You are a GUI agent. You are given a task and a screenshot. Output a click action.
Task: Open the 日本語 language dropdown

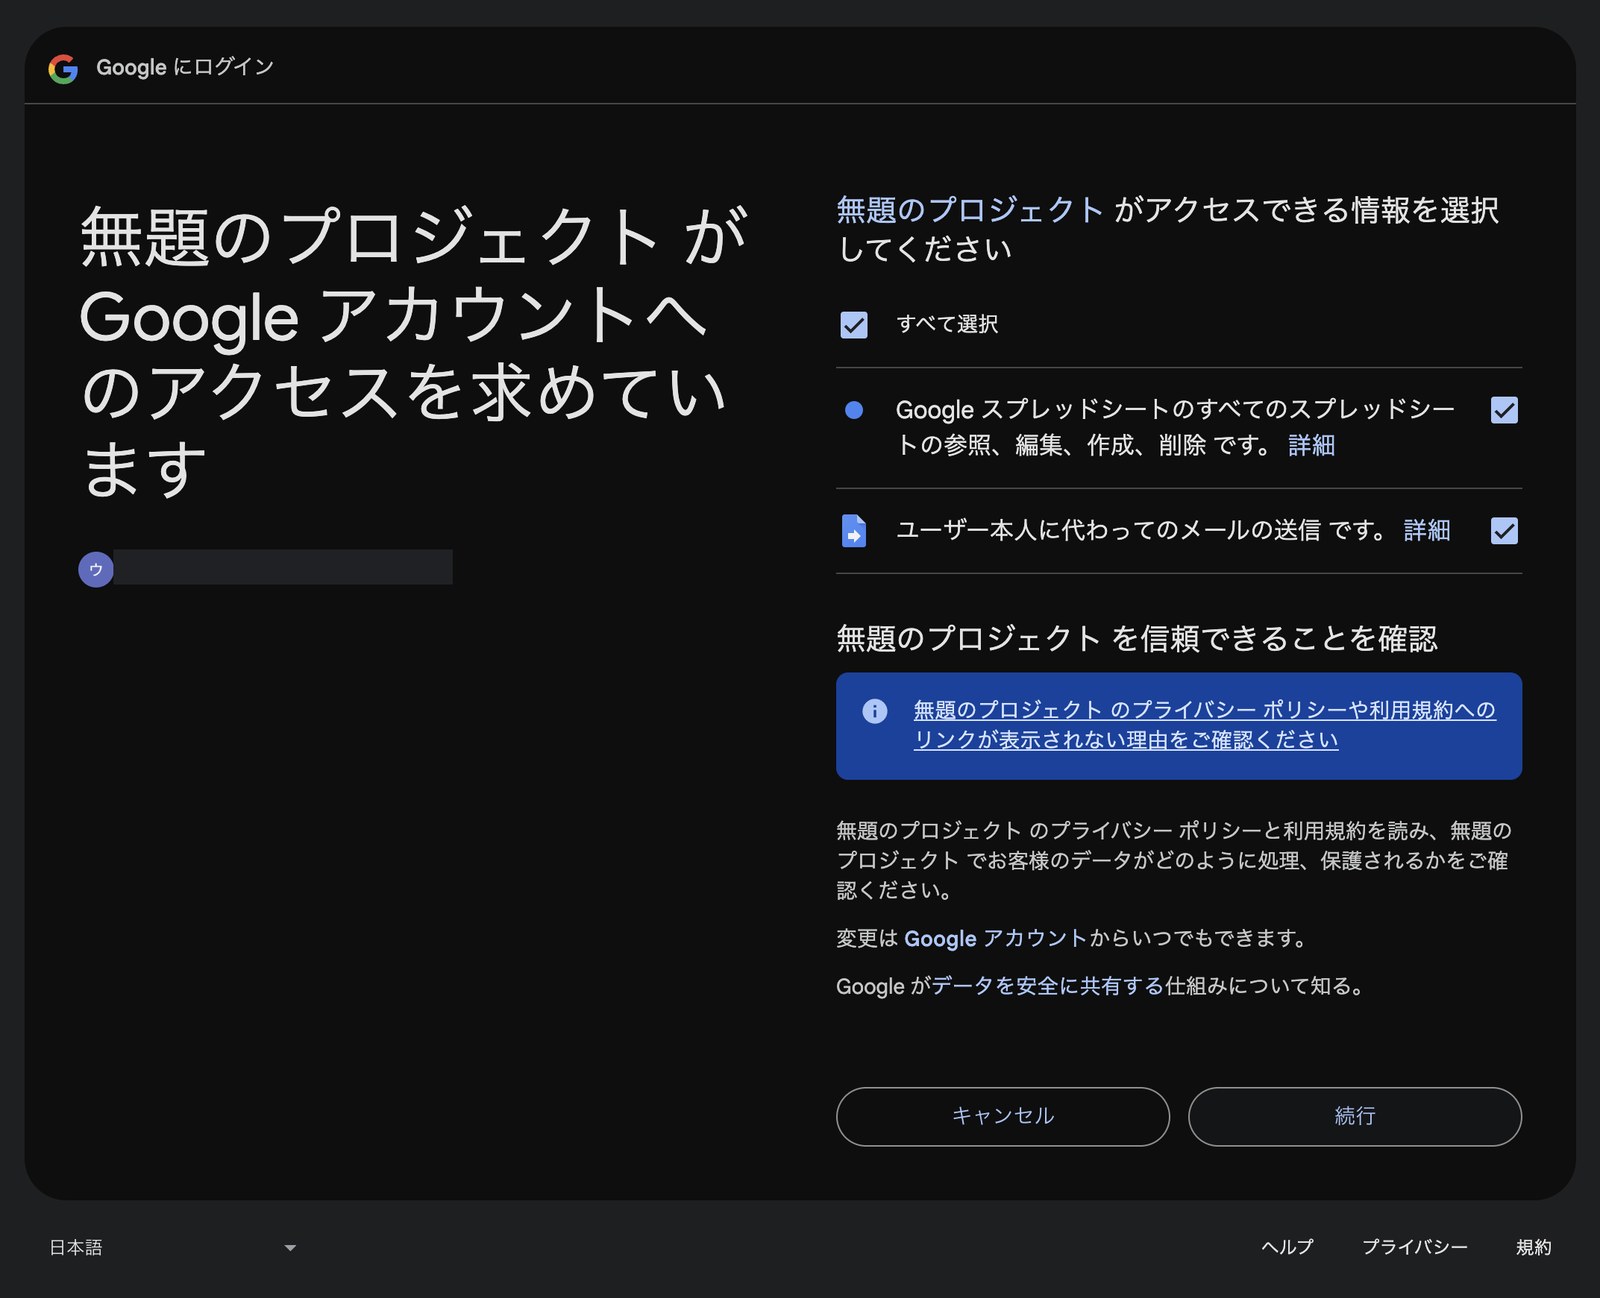pyautogui.click(x=173, y=1247)
